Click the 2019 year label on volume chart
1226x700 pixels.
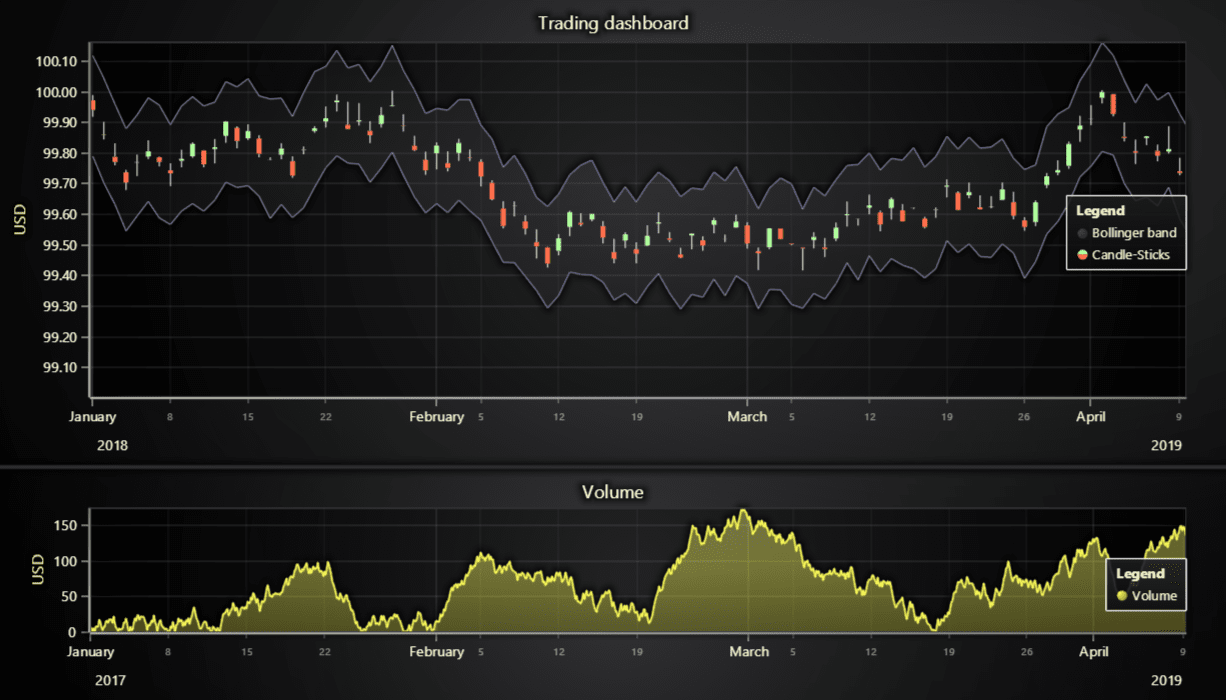[1166, 679]
